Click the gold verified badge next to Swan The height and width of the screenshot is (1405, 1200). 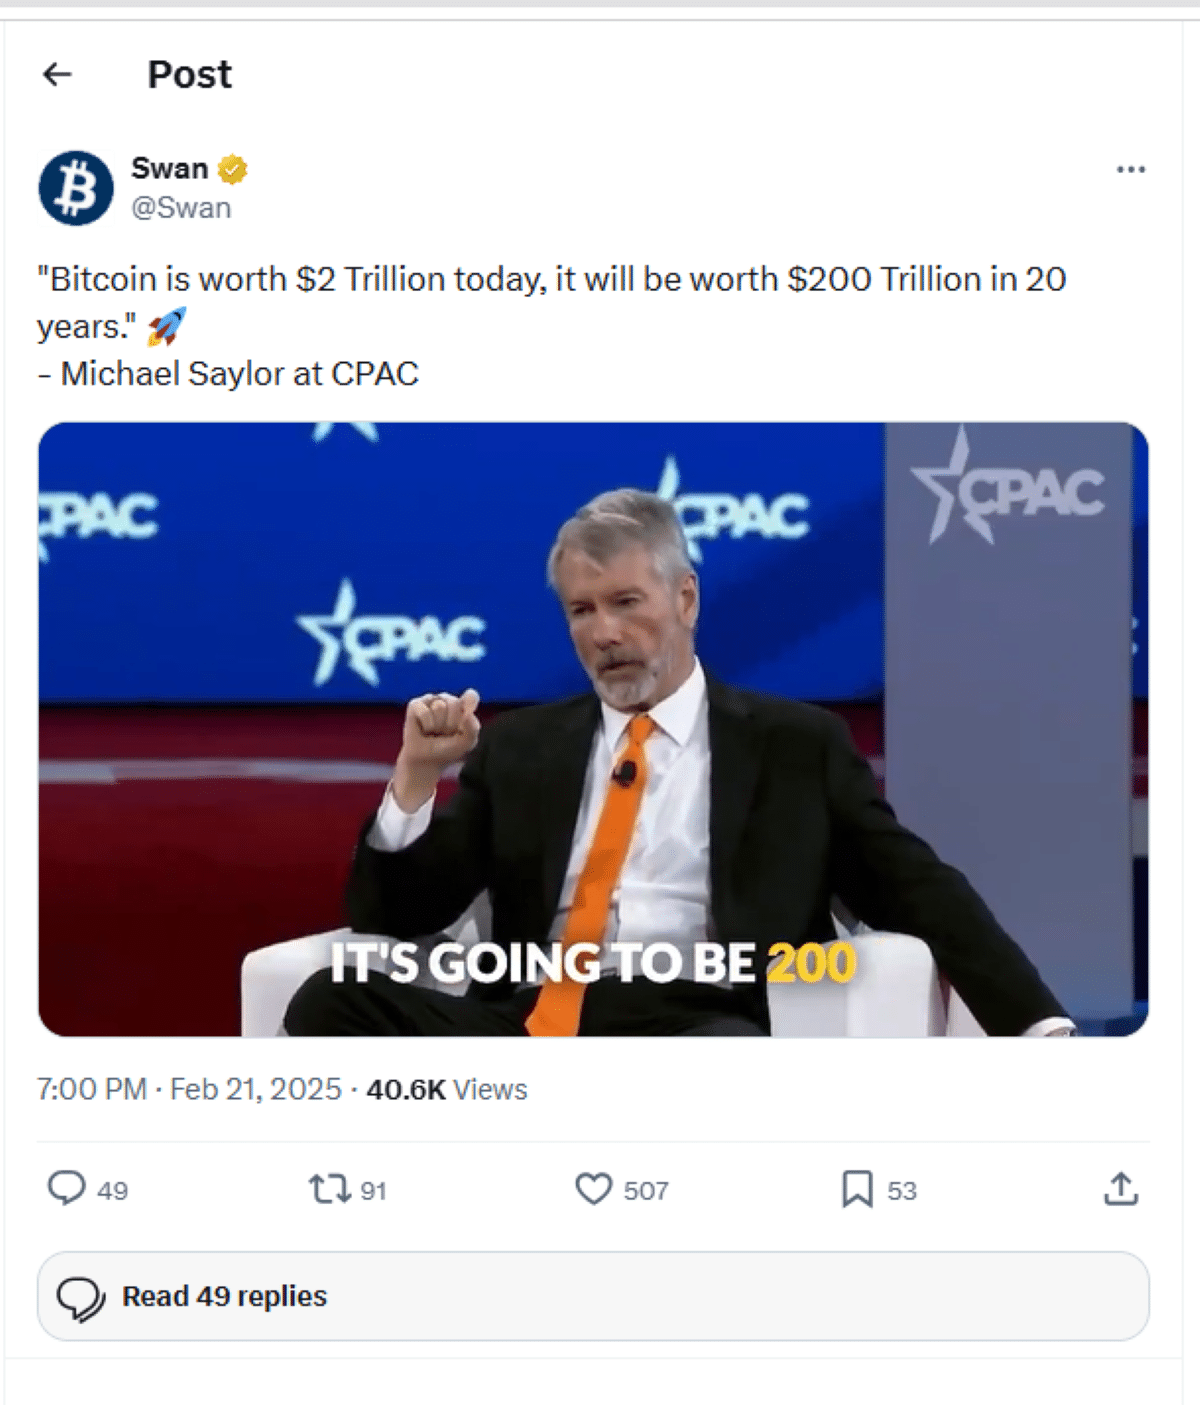pyautogui.click(x=232, y=169)
